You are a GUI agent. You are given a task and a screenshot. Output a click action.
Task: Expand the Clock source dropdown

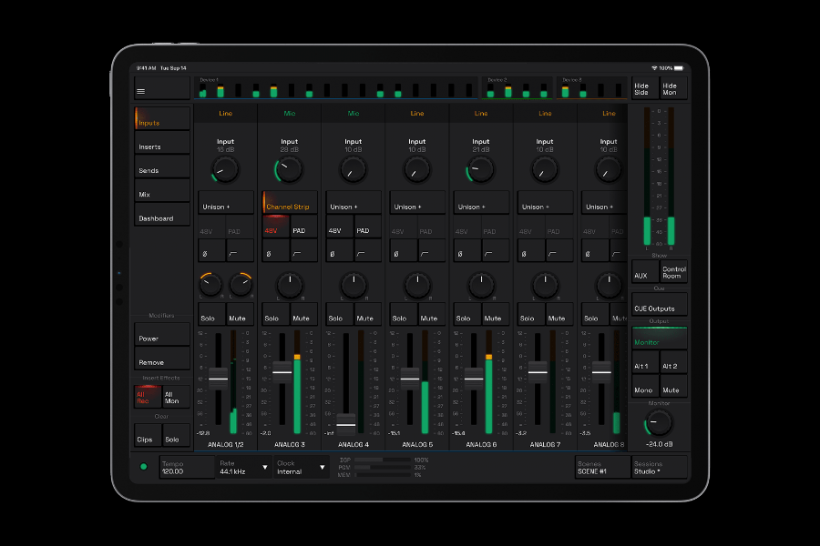click(301, 466)
